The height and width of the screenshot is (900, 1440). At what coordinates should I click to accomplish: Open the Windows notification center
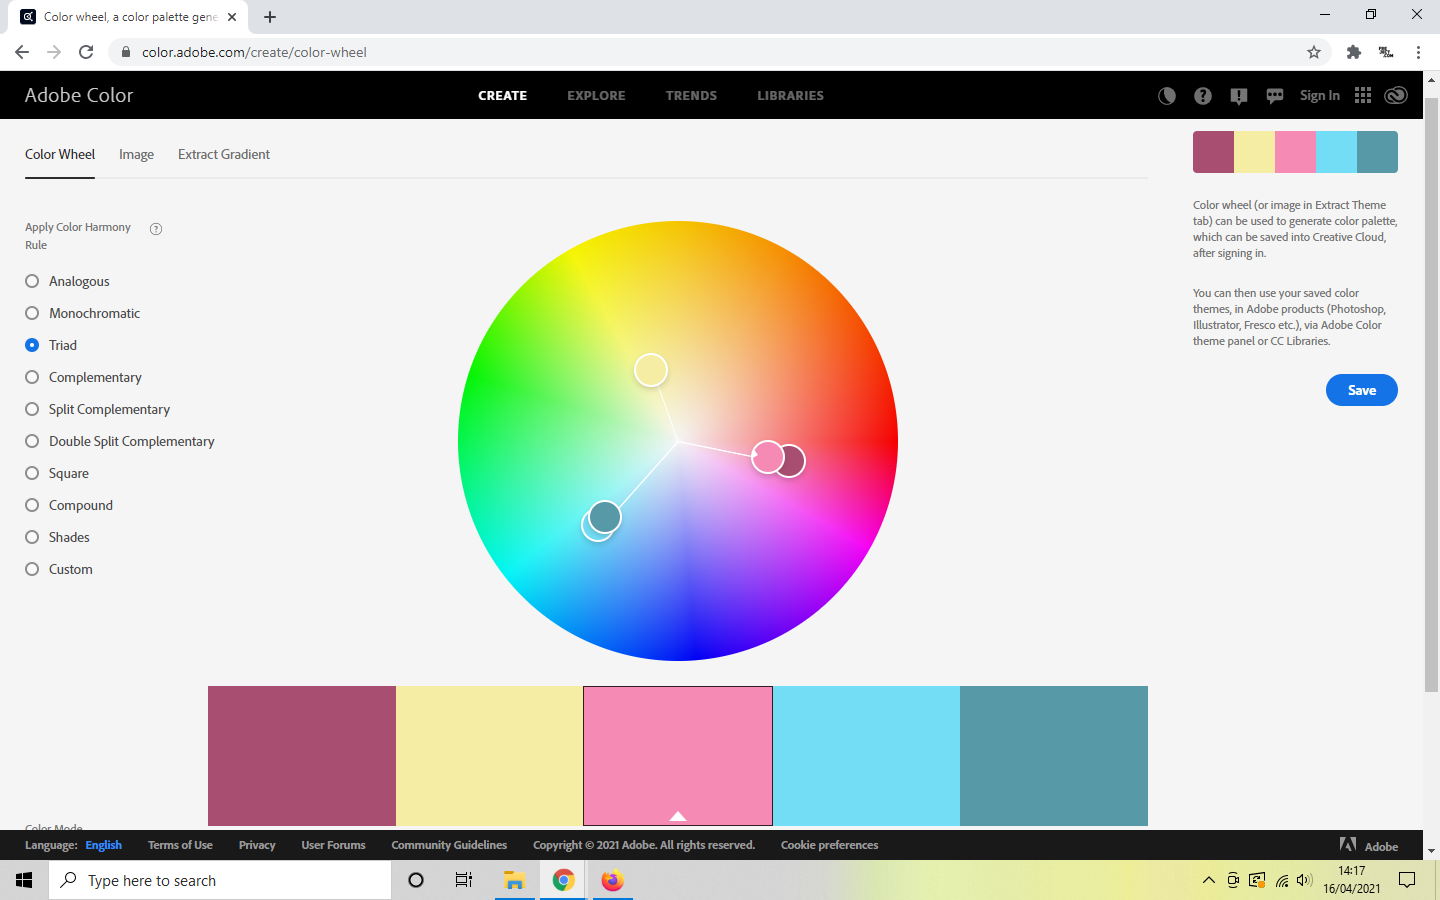coord(1407,880)
